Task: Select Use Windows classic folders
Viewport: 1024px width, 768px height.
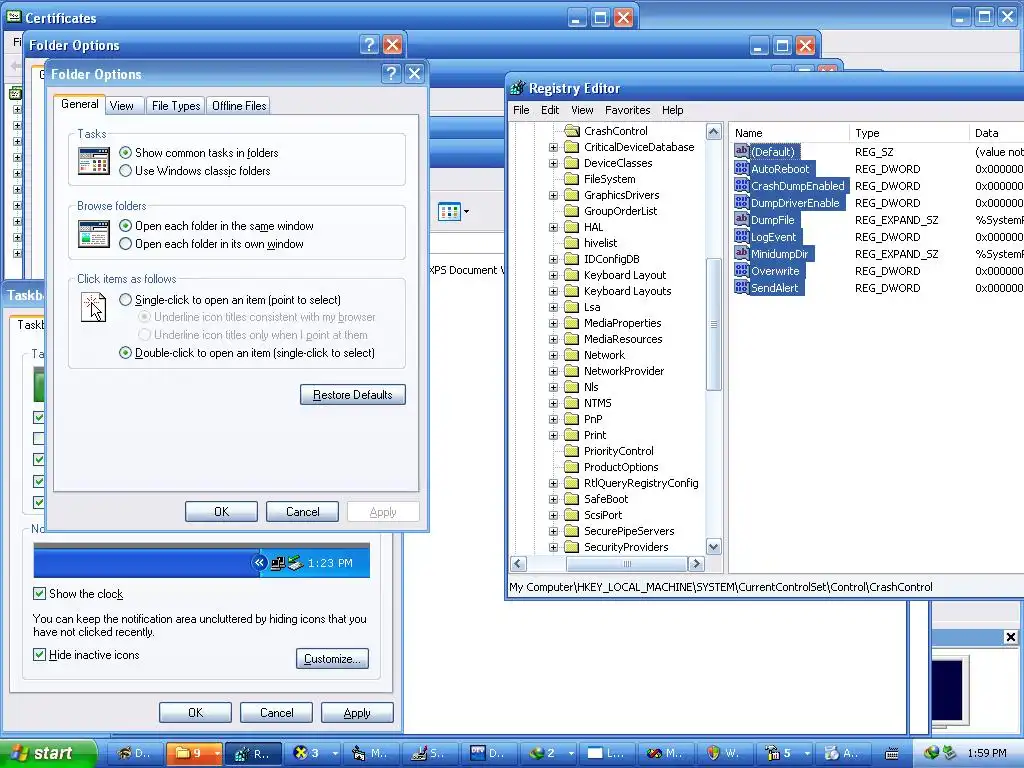Action: [x=125, y=170]
